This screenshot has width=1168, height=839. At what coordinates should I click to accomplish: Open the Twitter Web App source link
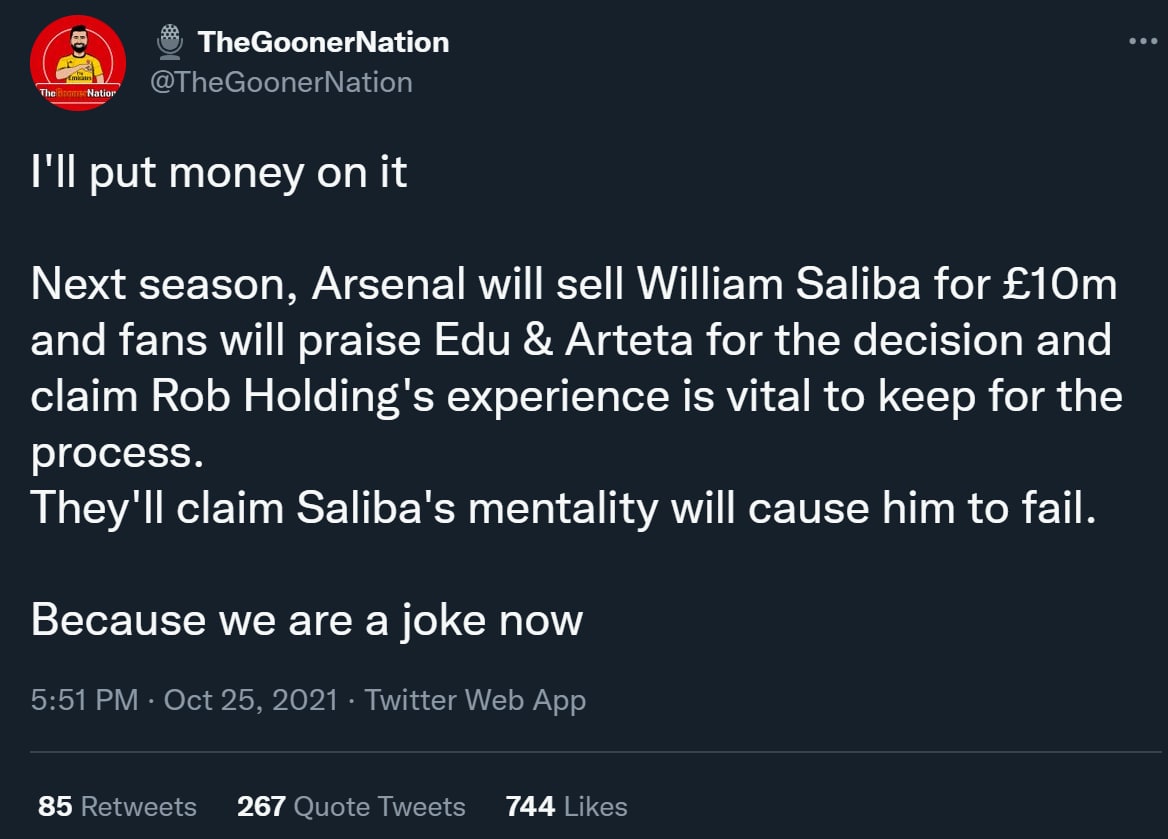pyautogui.click(x=475, y=700)
